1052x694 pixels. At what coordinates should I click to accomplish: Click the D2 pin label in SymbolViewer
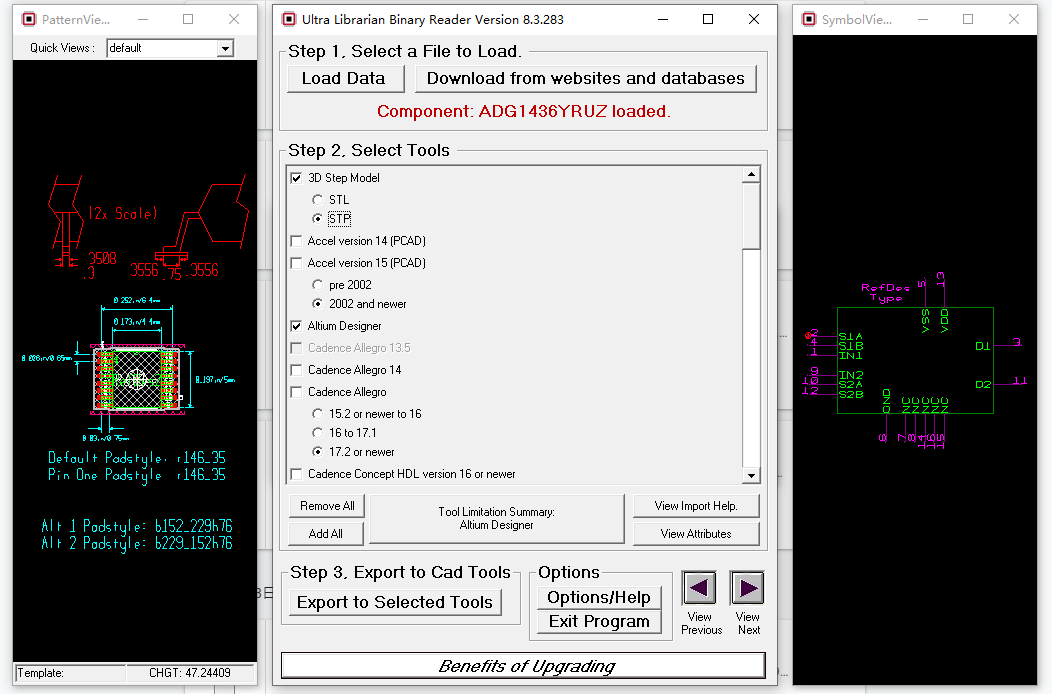(983, 384)
